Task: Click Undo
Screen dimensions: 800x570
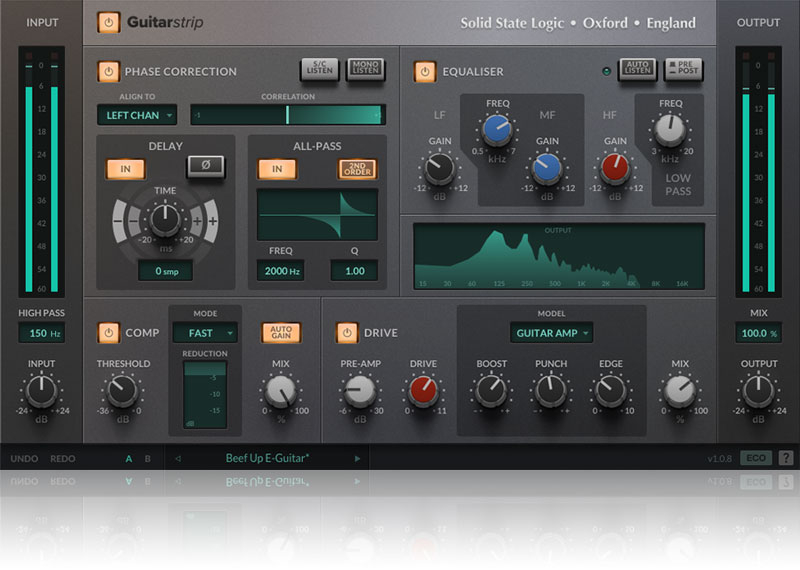Action: 24,459
